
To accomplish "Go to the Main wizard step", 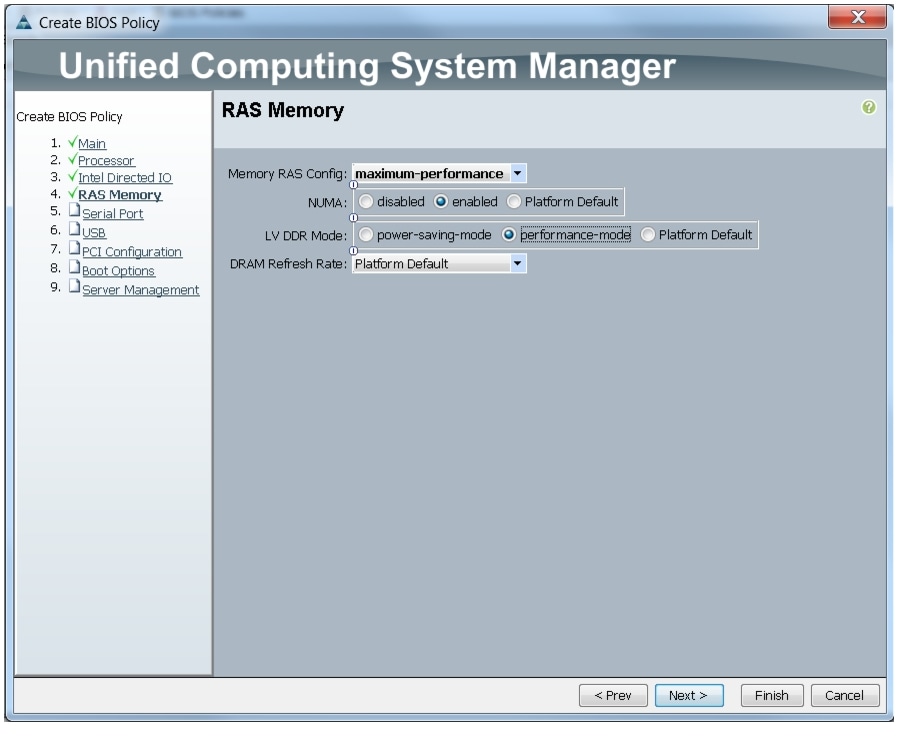I will coord(92,143).
